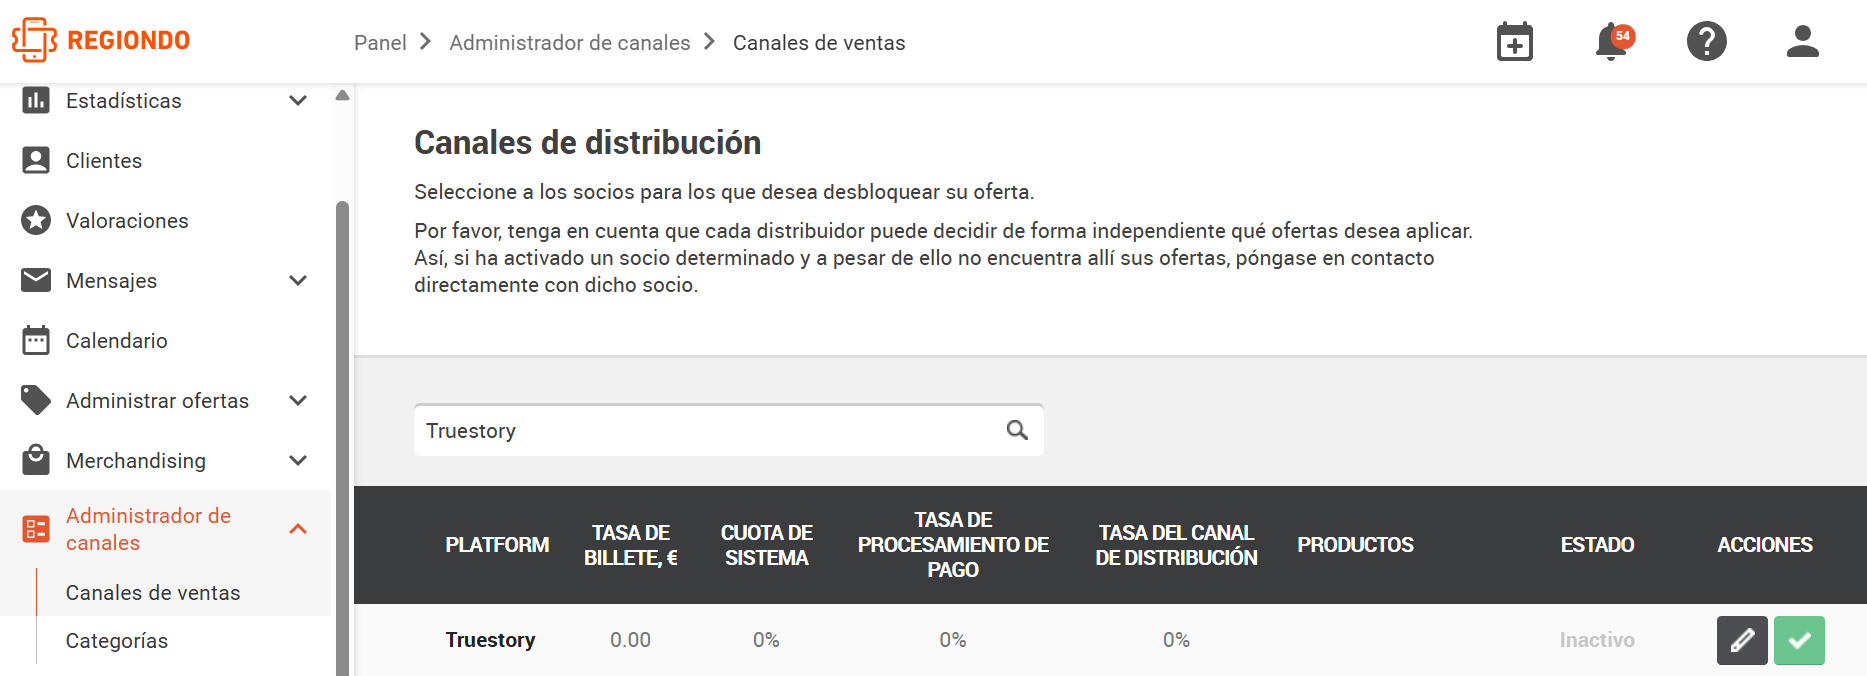
Task: Expand the Mensajes submenu chevron
Action: pos(298,280)
